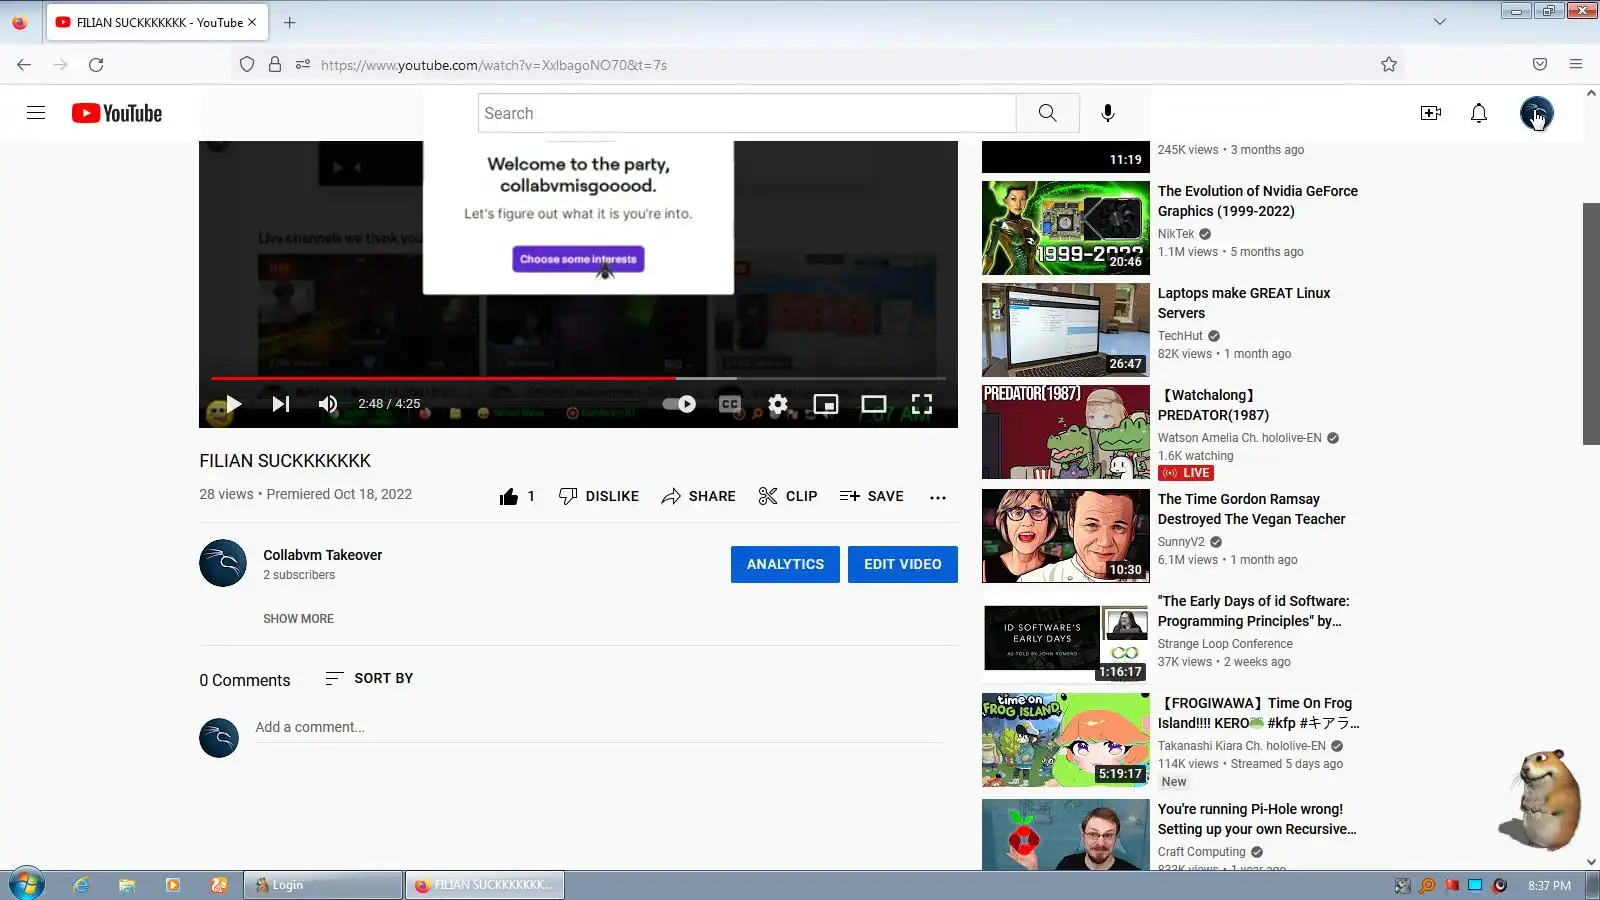Open the Gordon Ramsay video thumbnail
Image resolution: width=1600 pixels, height=900 pixels.
pyautogui.click(x=1066, y=536)
